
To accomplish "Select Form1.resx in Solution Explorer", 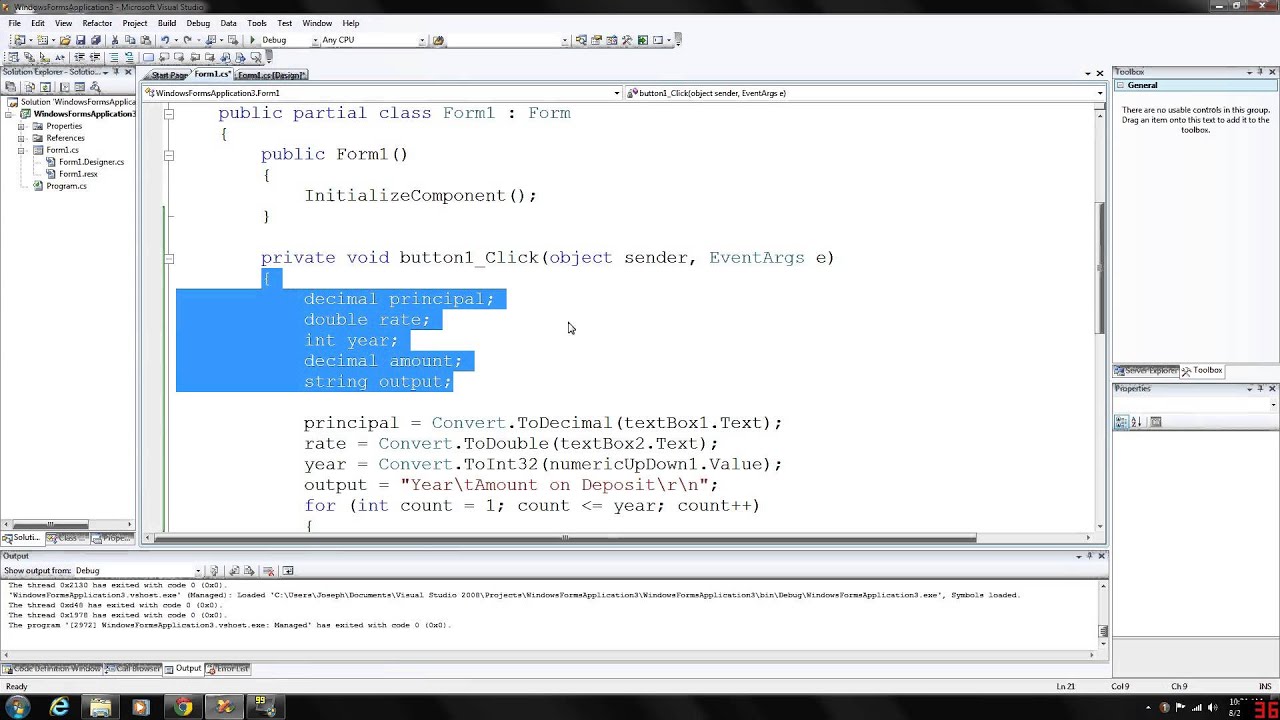I will pos(78,174).
